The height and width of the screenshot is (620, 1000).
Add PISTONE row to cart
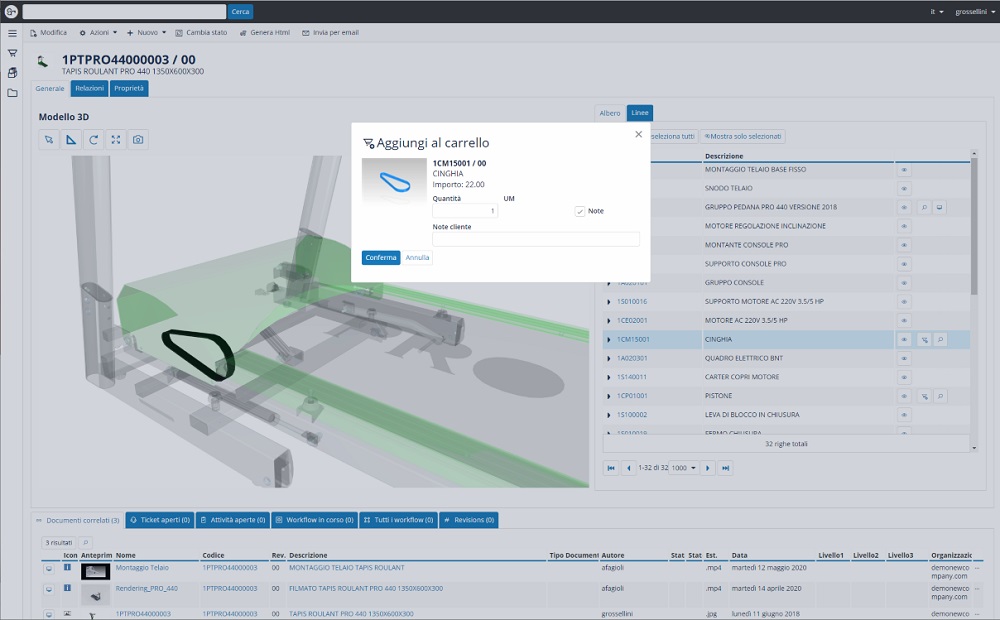(x=924, y=396)
